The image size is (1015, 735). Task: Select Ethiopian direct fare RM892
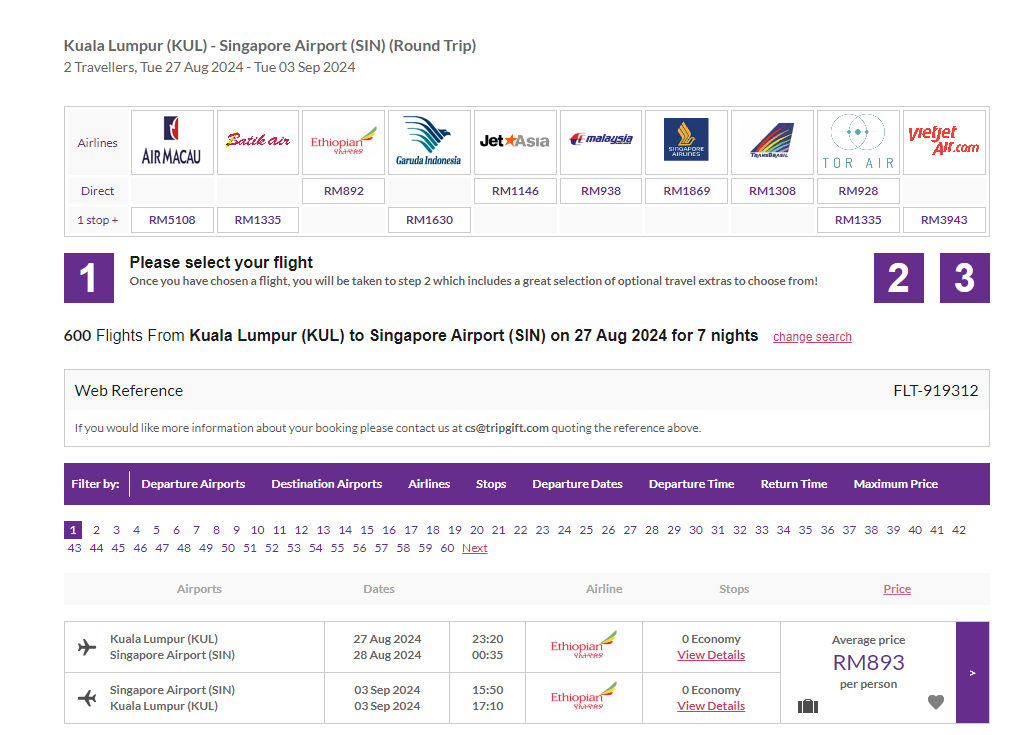344,191
